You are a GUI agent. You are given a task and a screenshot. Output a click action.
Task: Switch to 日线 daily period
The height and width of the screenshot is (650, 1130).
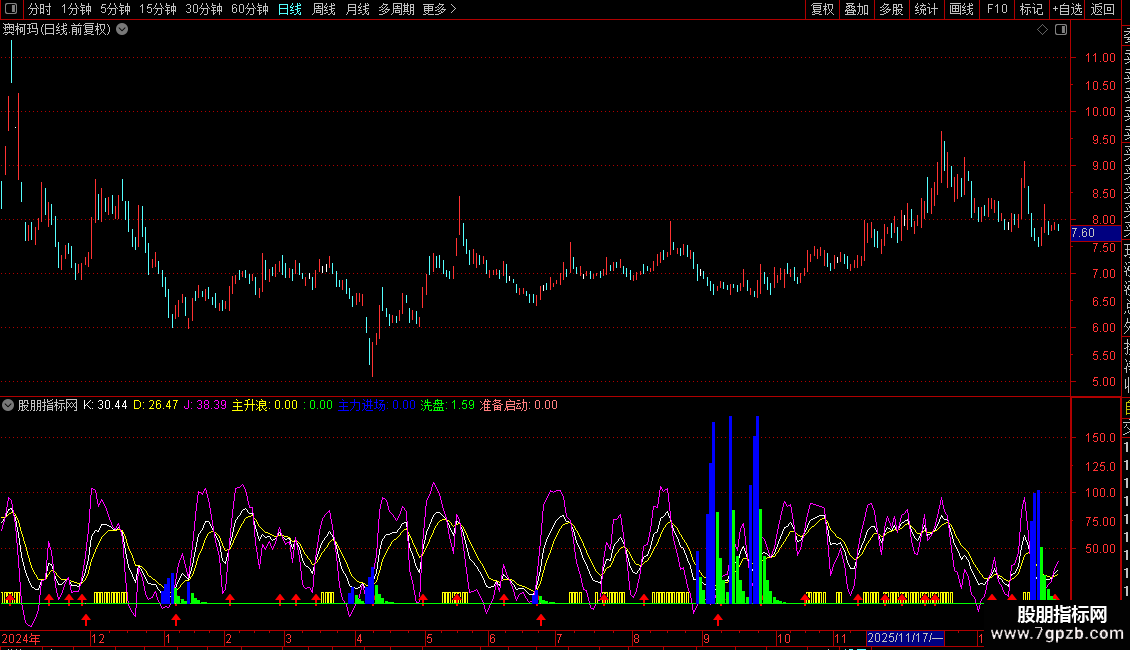tap(289, 10)
